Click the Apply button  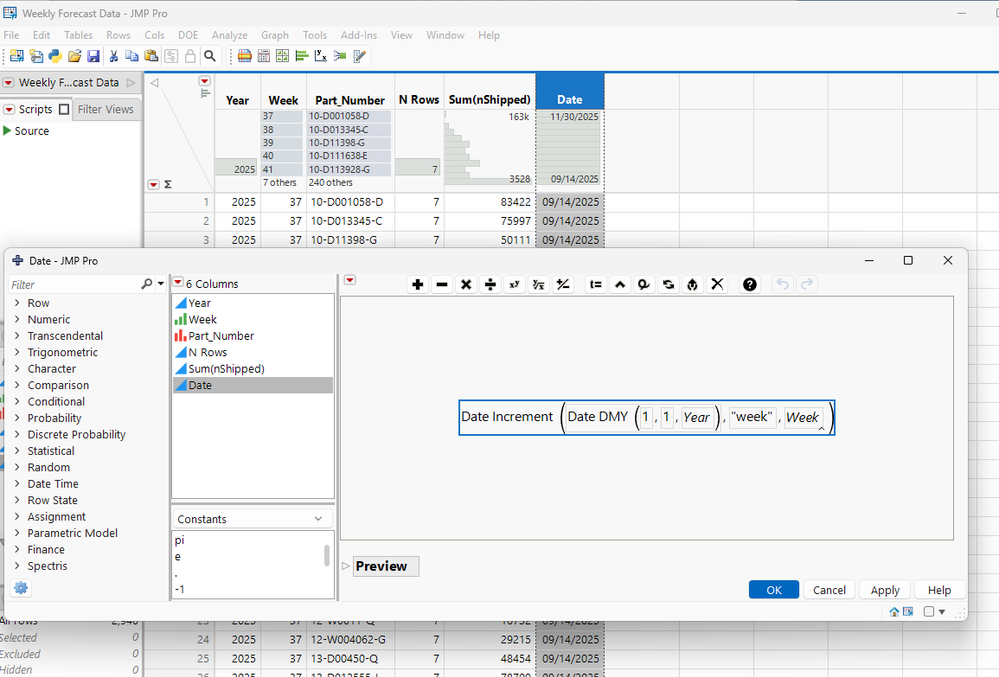[884, 590]
